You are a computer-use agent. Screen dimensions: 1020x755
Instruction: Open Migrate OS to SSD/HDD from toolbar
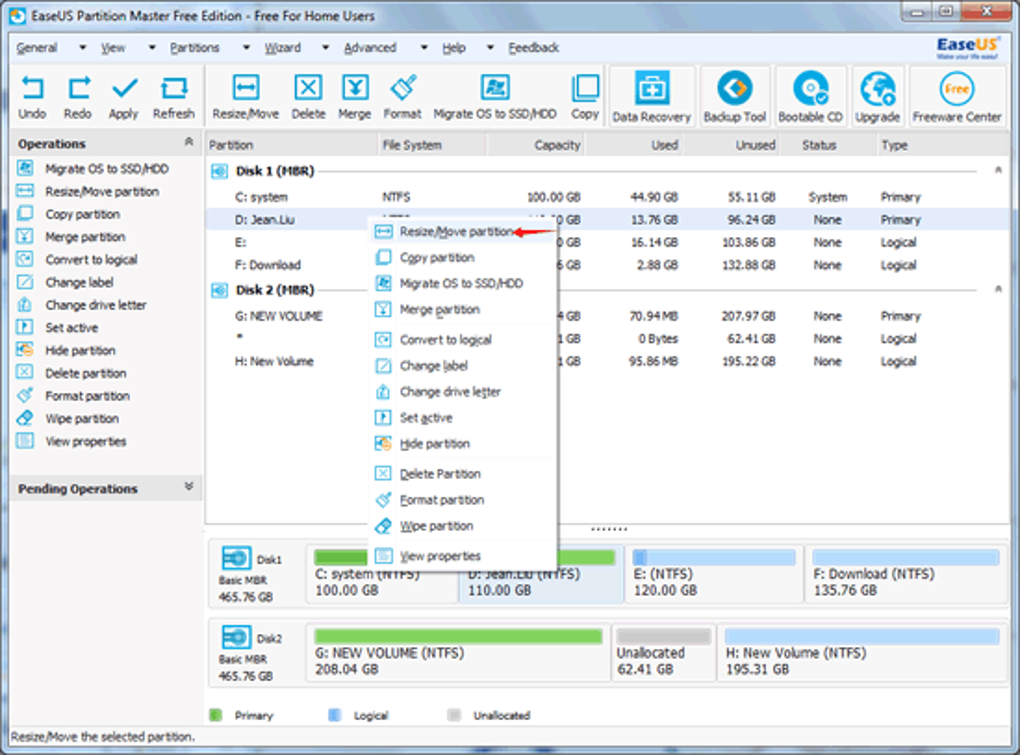pyautogui.click(x=495, y=98)
